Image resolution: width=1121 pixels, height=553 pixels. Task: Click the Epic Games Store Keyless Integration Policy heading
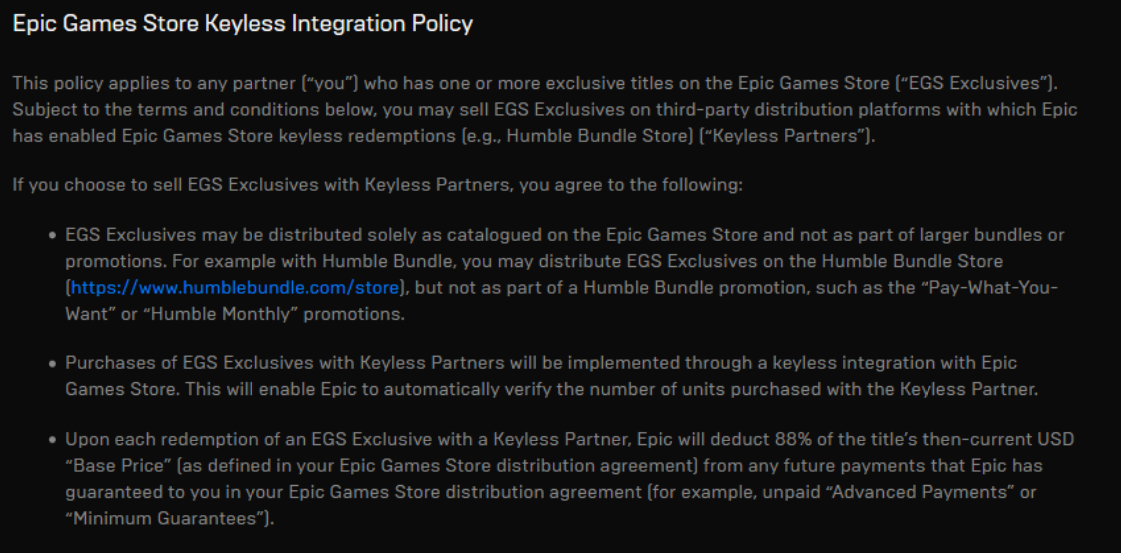point(243,24)
